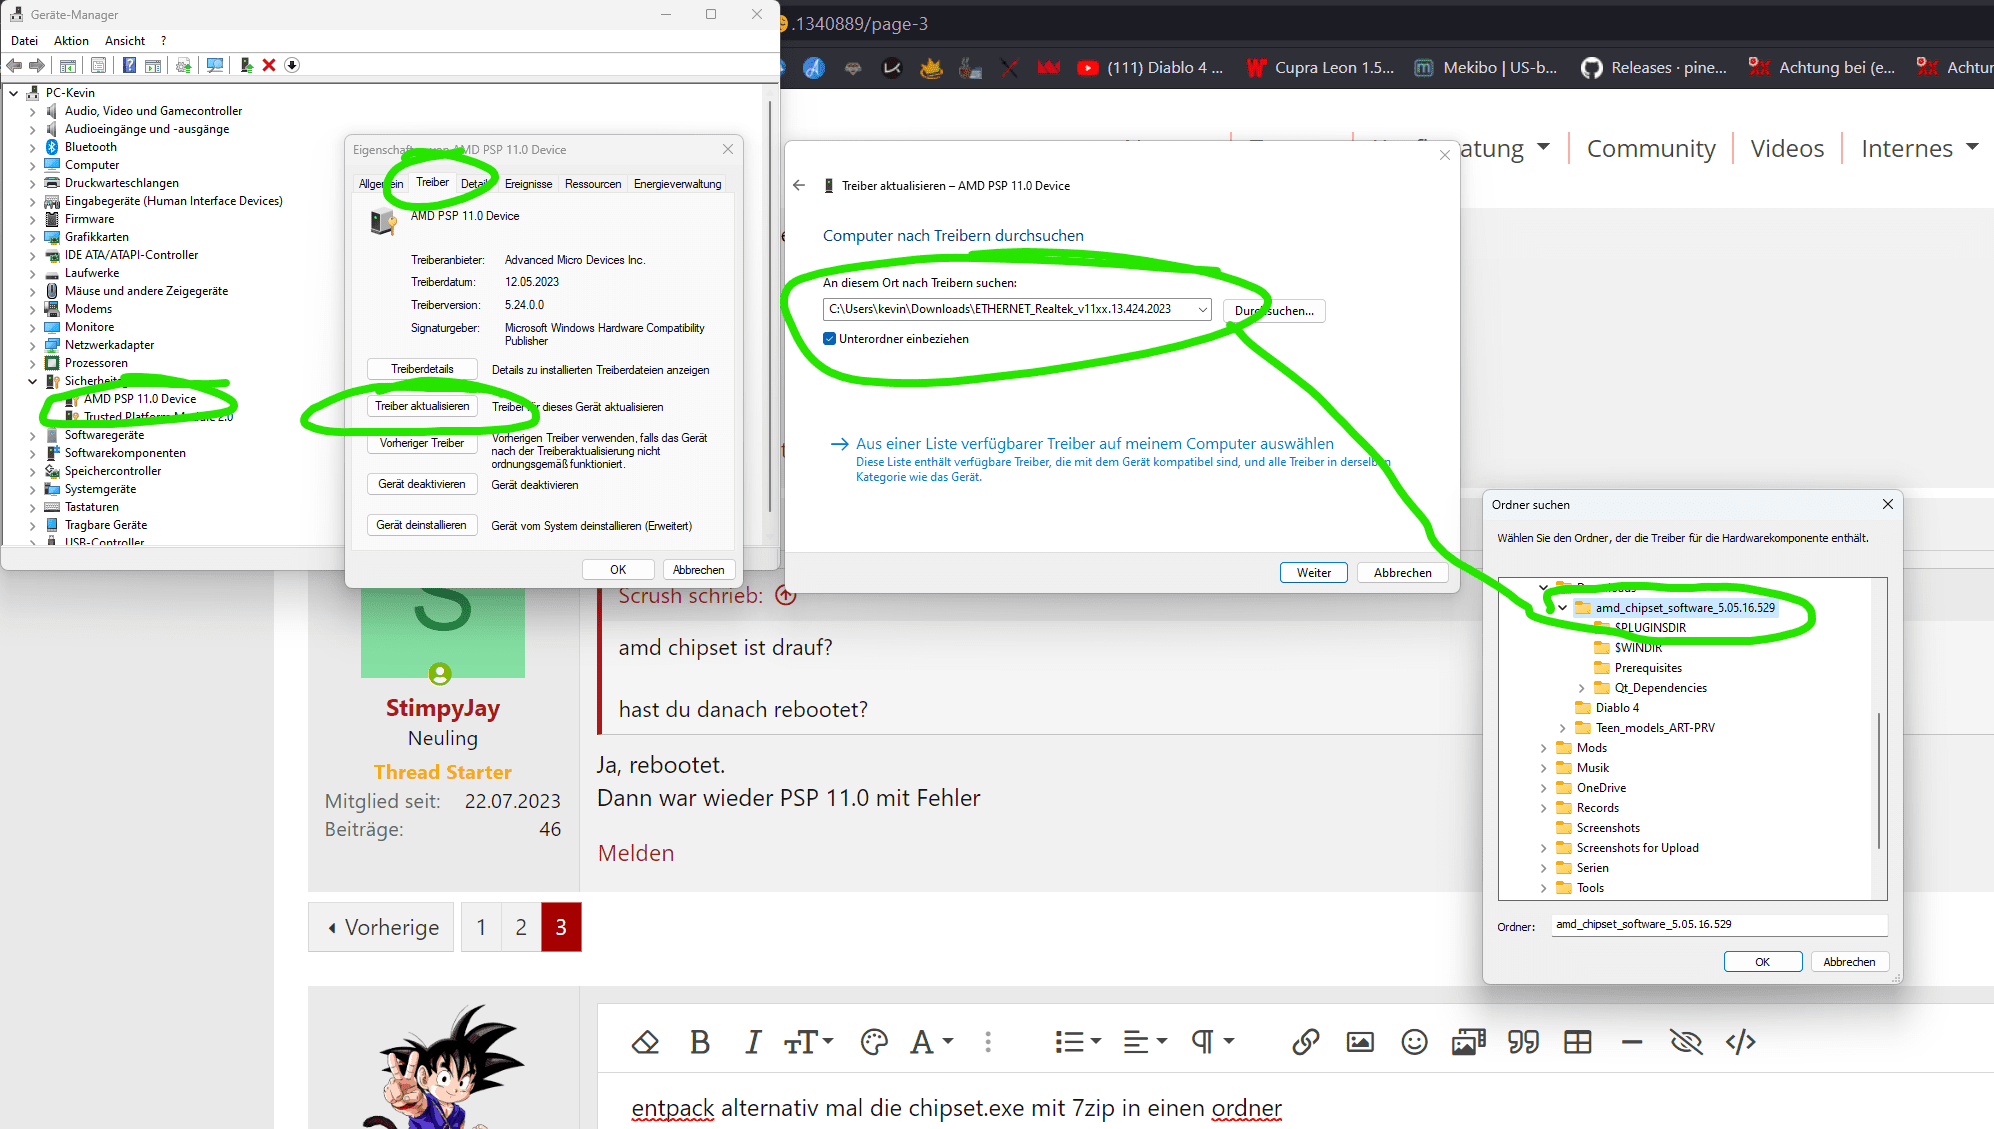Collapse the amd_chipset_software_5.05.16.529 folder
The image size is (1994, 1129).
[1562, 608]
